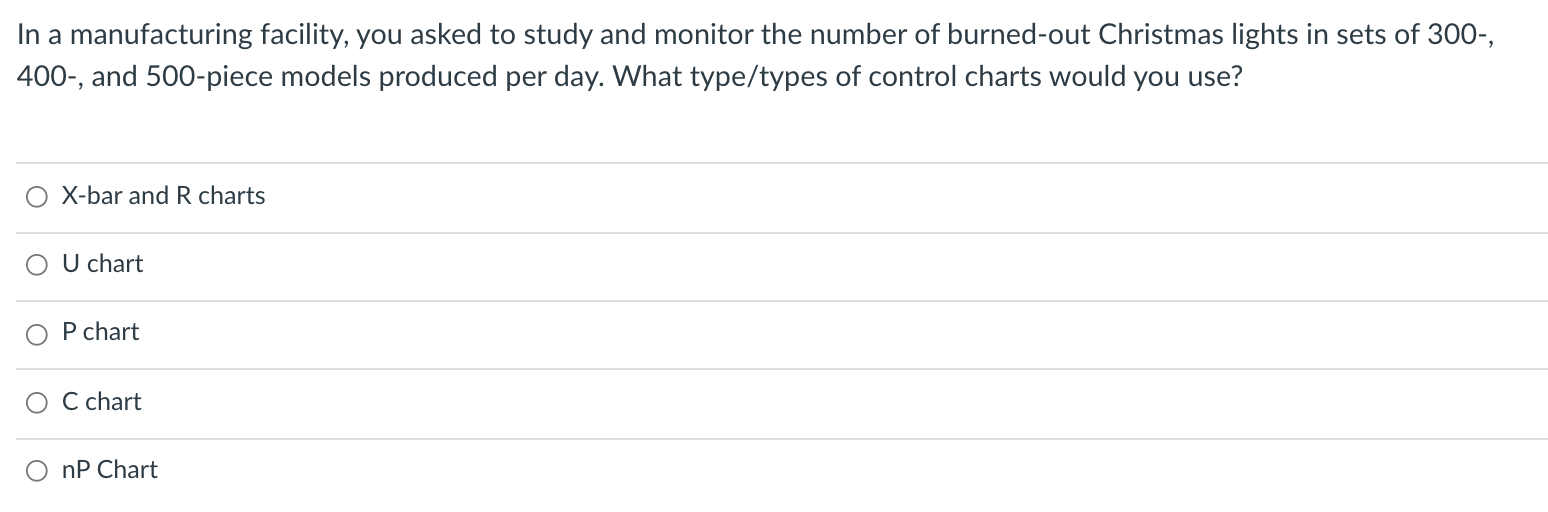Screen dimensions: 1548x512
Task: Choose the P chart radio button
Action: point(37,334)
